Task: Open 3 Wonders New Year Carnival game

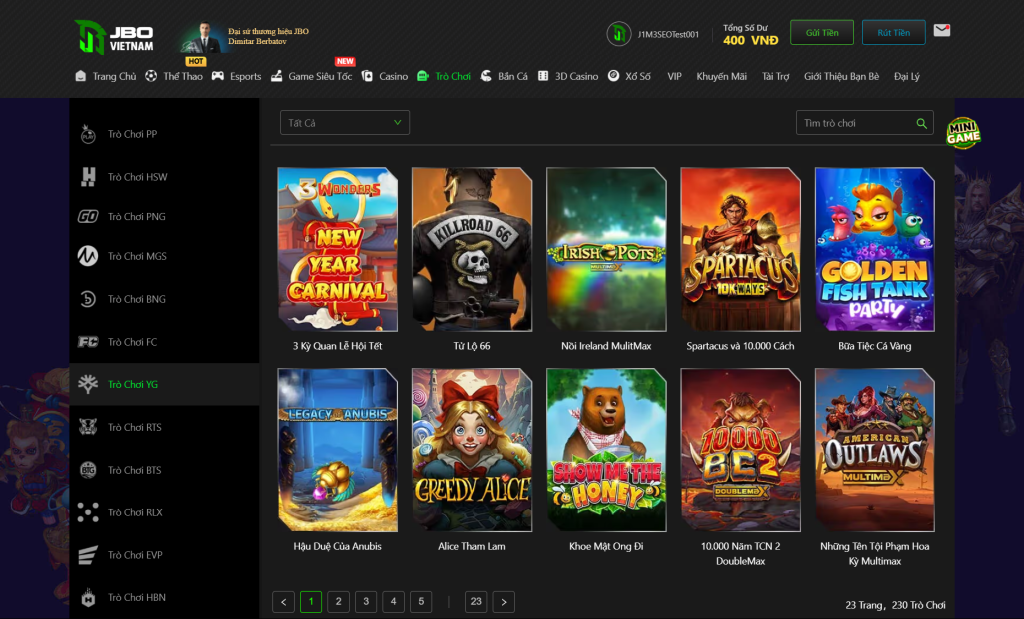Action: [338, 249]
